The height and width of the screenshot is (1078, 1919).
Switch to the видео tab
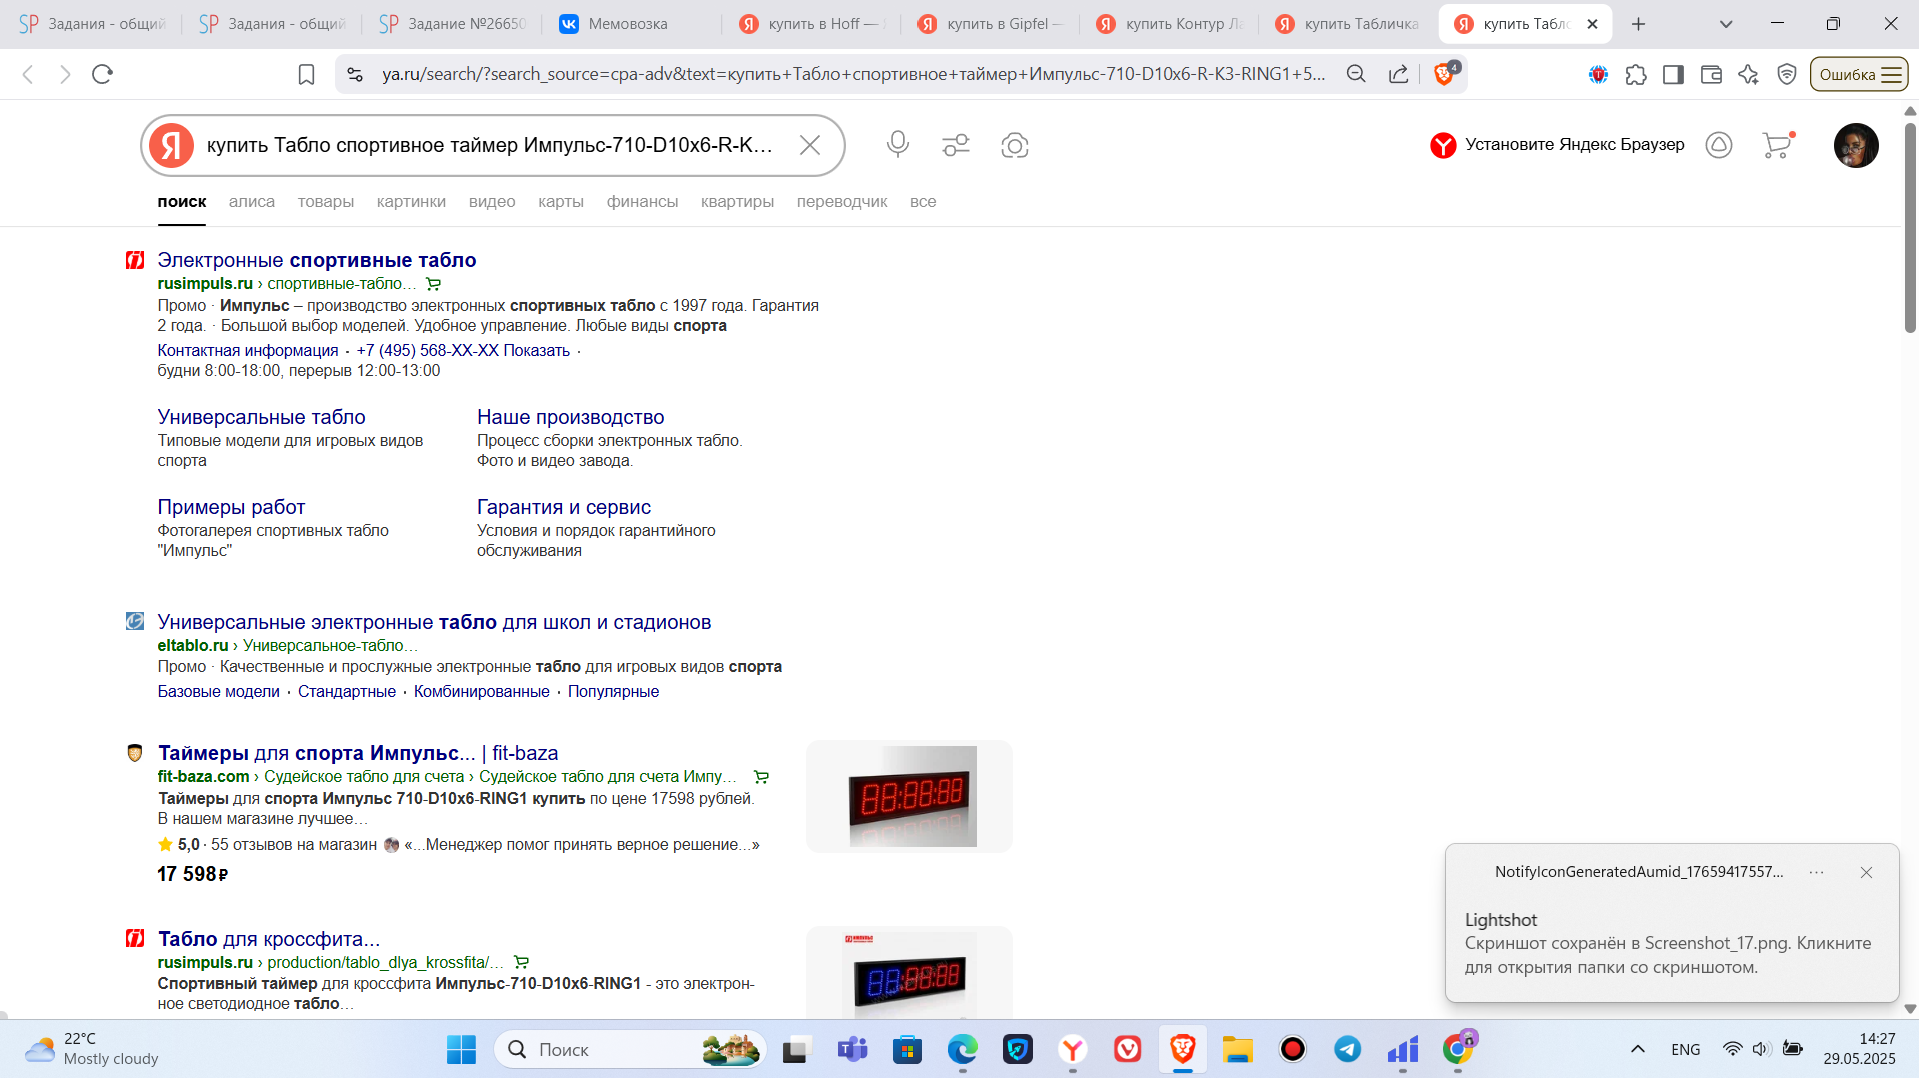492,202
